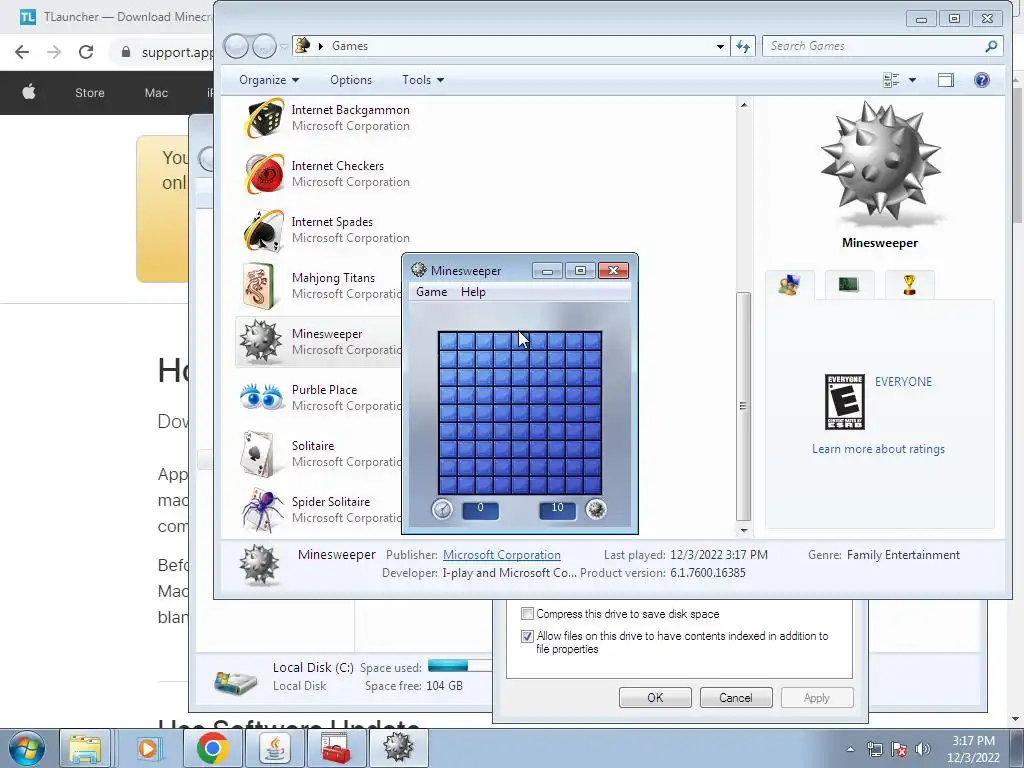
Task: Click the Minesweeper title bar icon
Action: tap(419, 270)
